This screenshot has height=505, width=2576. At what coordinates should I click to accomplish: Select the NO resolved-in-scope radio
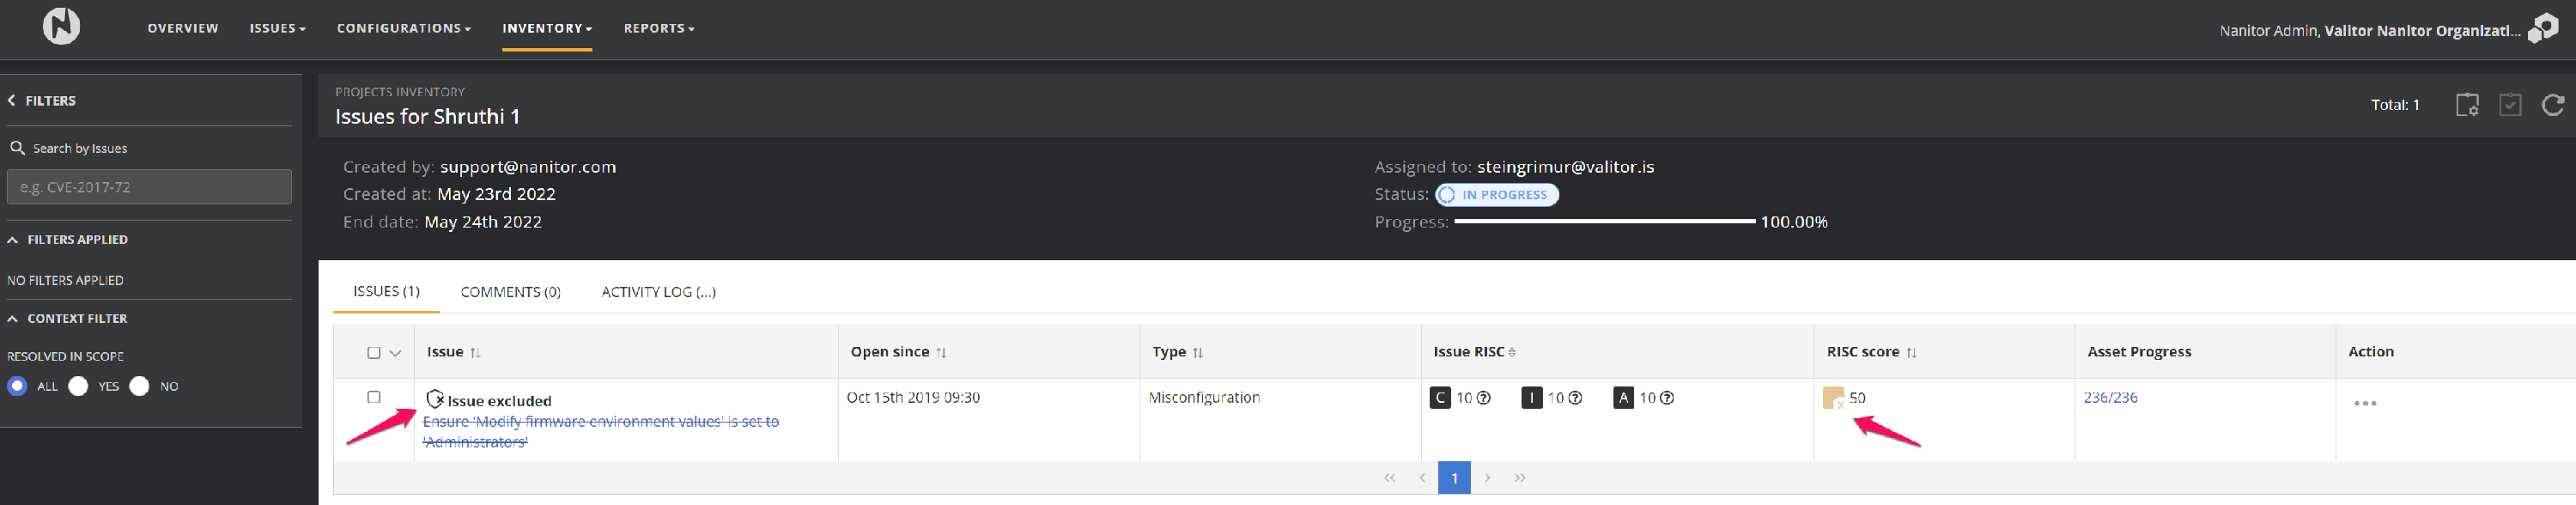pos(140,386)
